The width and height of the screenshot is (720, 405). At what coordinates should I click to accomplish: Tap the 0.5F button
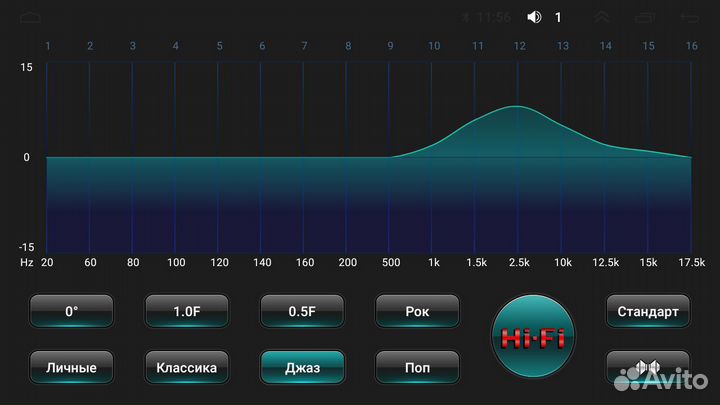(302, 311)
